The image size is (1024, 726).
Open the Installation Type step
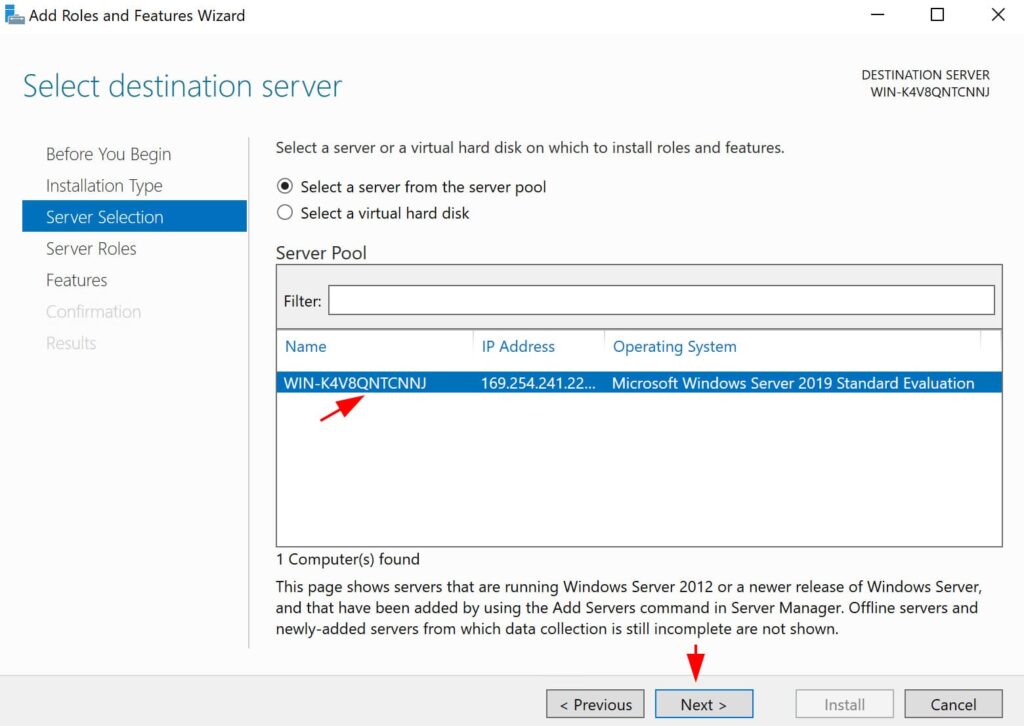104,185
